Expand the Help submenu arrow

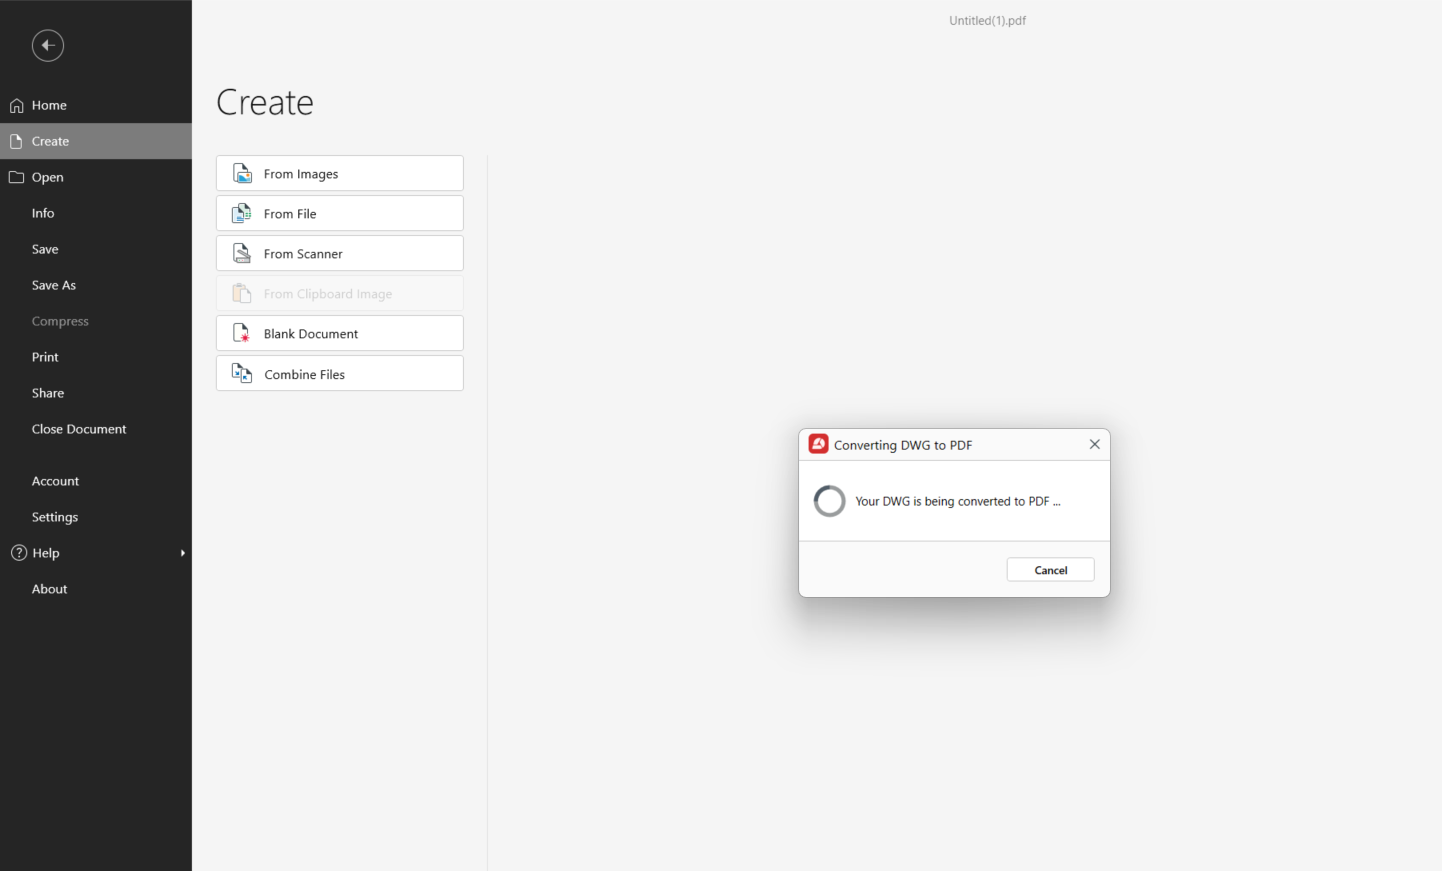[182, 553]
